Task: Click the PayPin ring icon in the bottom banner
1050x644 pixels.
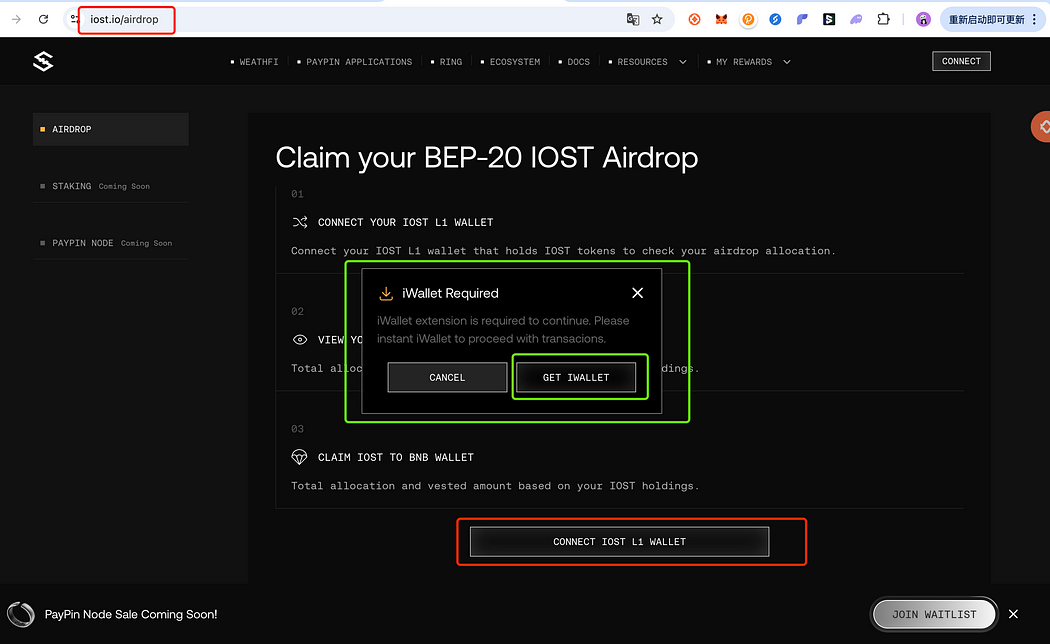Action: (21, 614)
